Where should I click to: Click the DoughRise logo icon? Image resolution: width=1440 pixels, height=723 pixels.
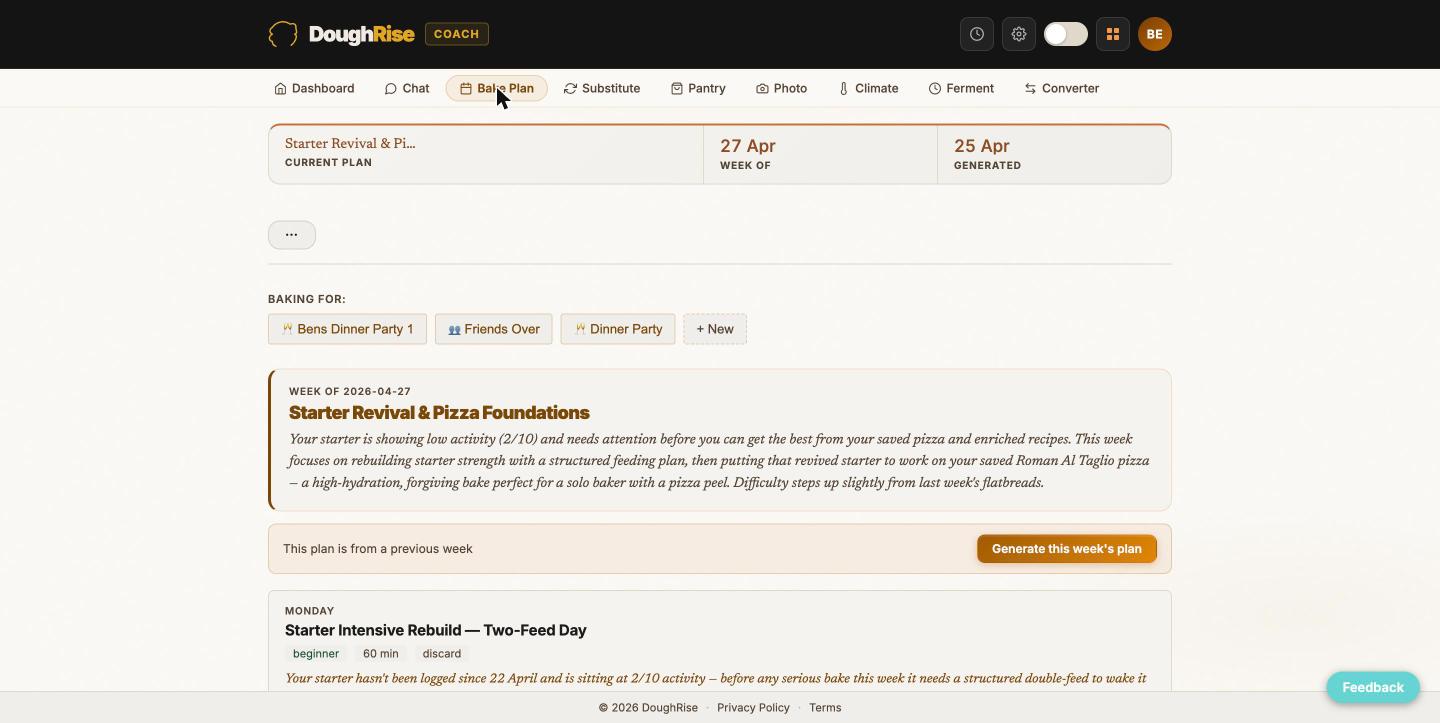pyautogui.click(x=283, y=34)
